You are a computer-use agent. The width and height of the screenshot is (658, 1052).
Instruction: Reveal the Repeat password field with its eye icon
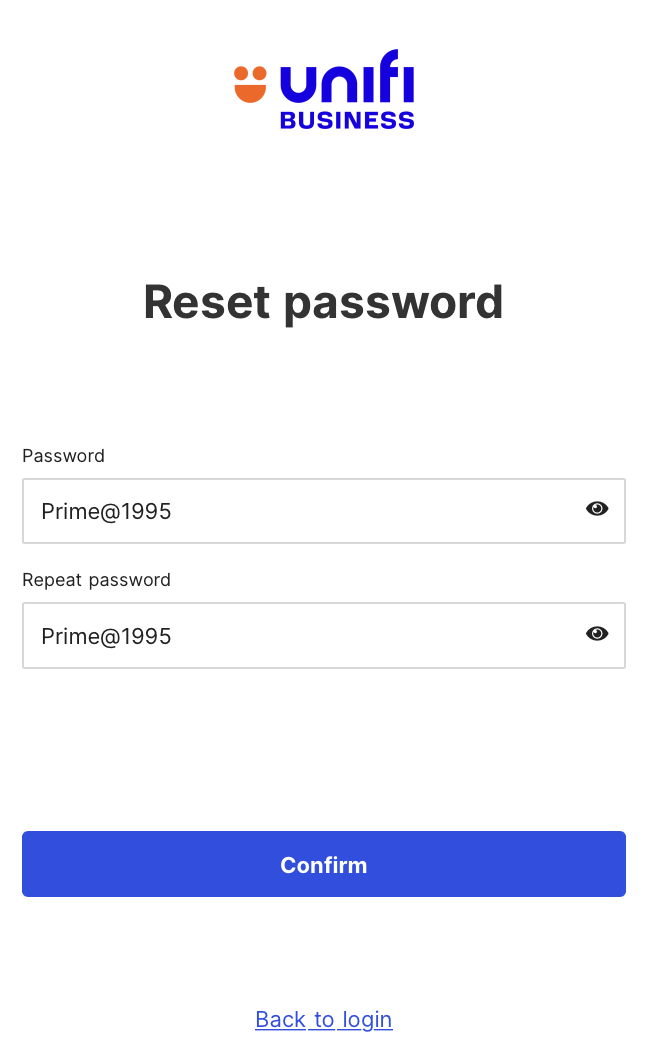pos(597,633)
